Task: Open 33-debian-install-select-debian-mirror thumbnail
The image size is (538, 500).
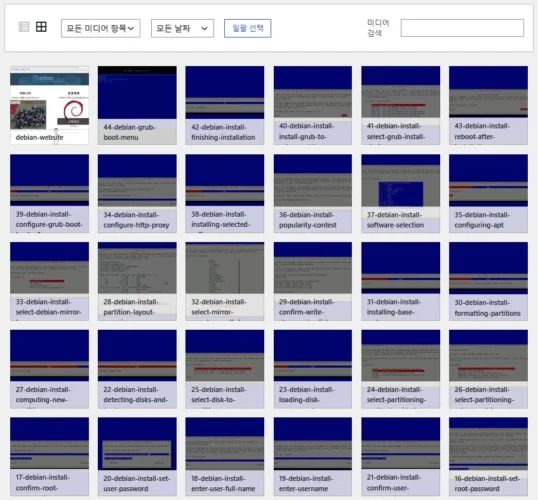Action: 49,281
